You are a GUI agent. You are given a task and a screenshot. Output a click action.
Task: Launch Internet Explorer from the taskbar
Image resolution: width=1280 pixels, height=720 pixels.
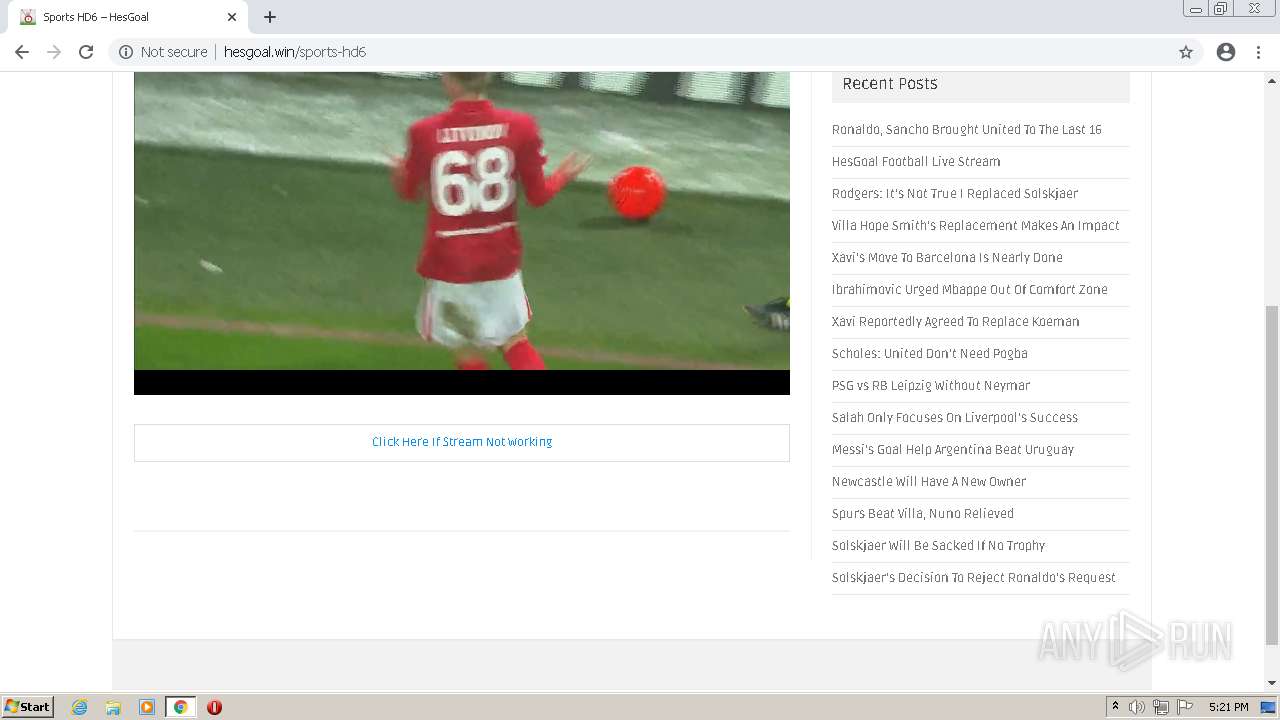click(79, 707)
